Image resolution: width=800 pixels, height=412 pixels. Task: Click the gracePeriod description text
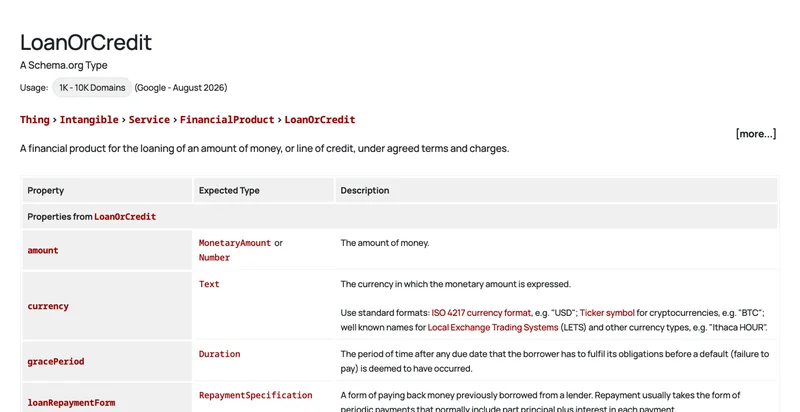pos(555,362)
